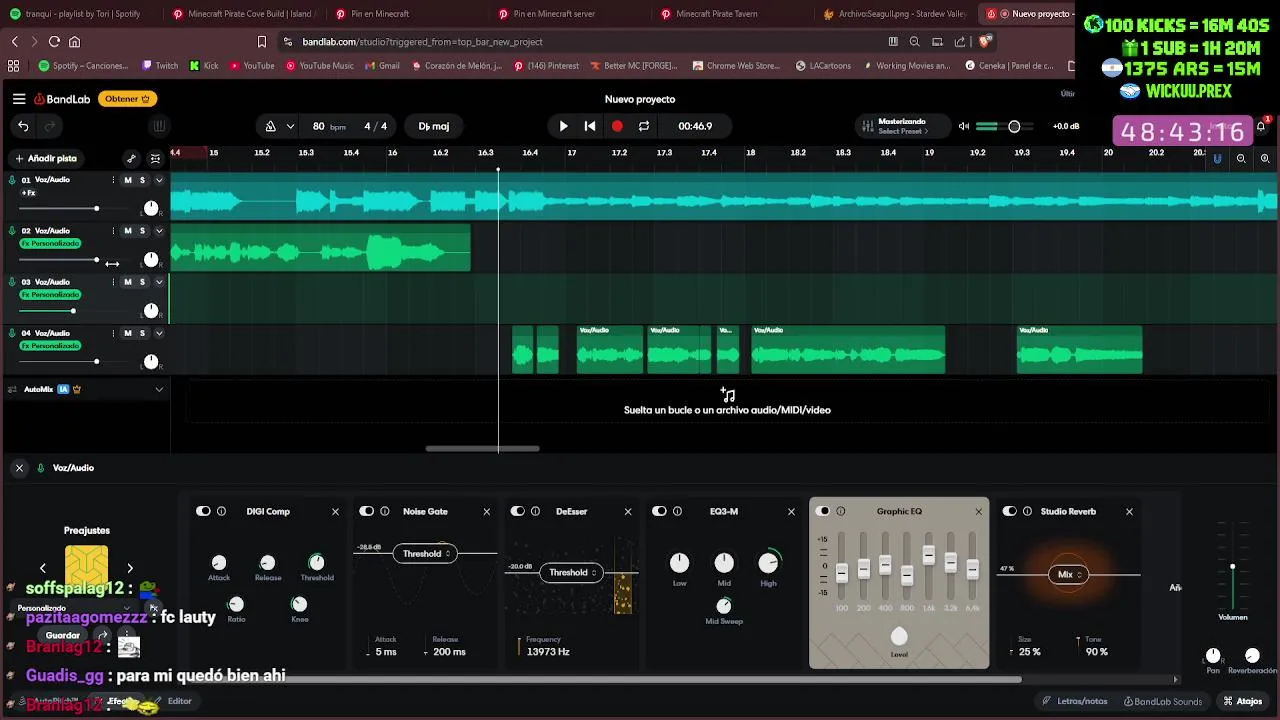Toggle loop cycle playback icon
This screenshot has height=720, width=1280.
pos(644,126)
